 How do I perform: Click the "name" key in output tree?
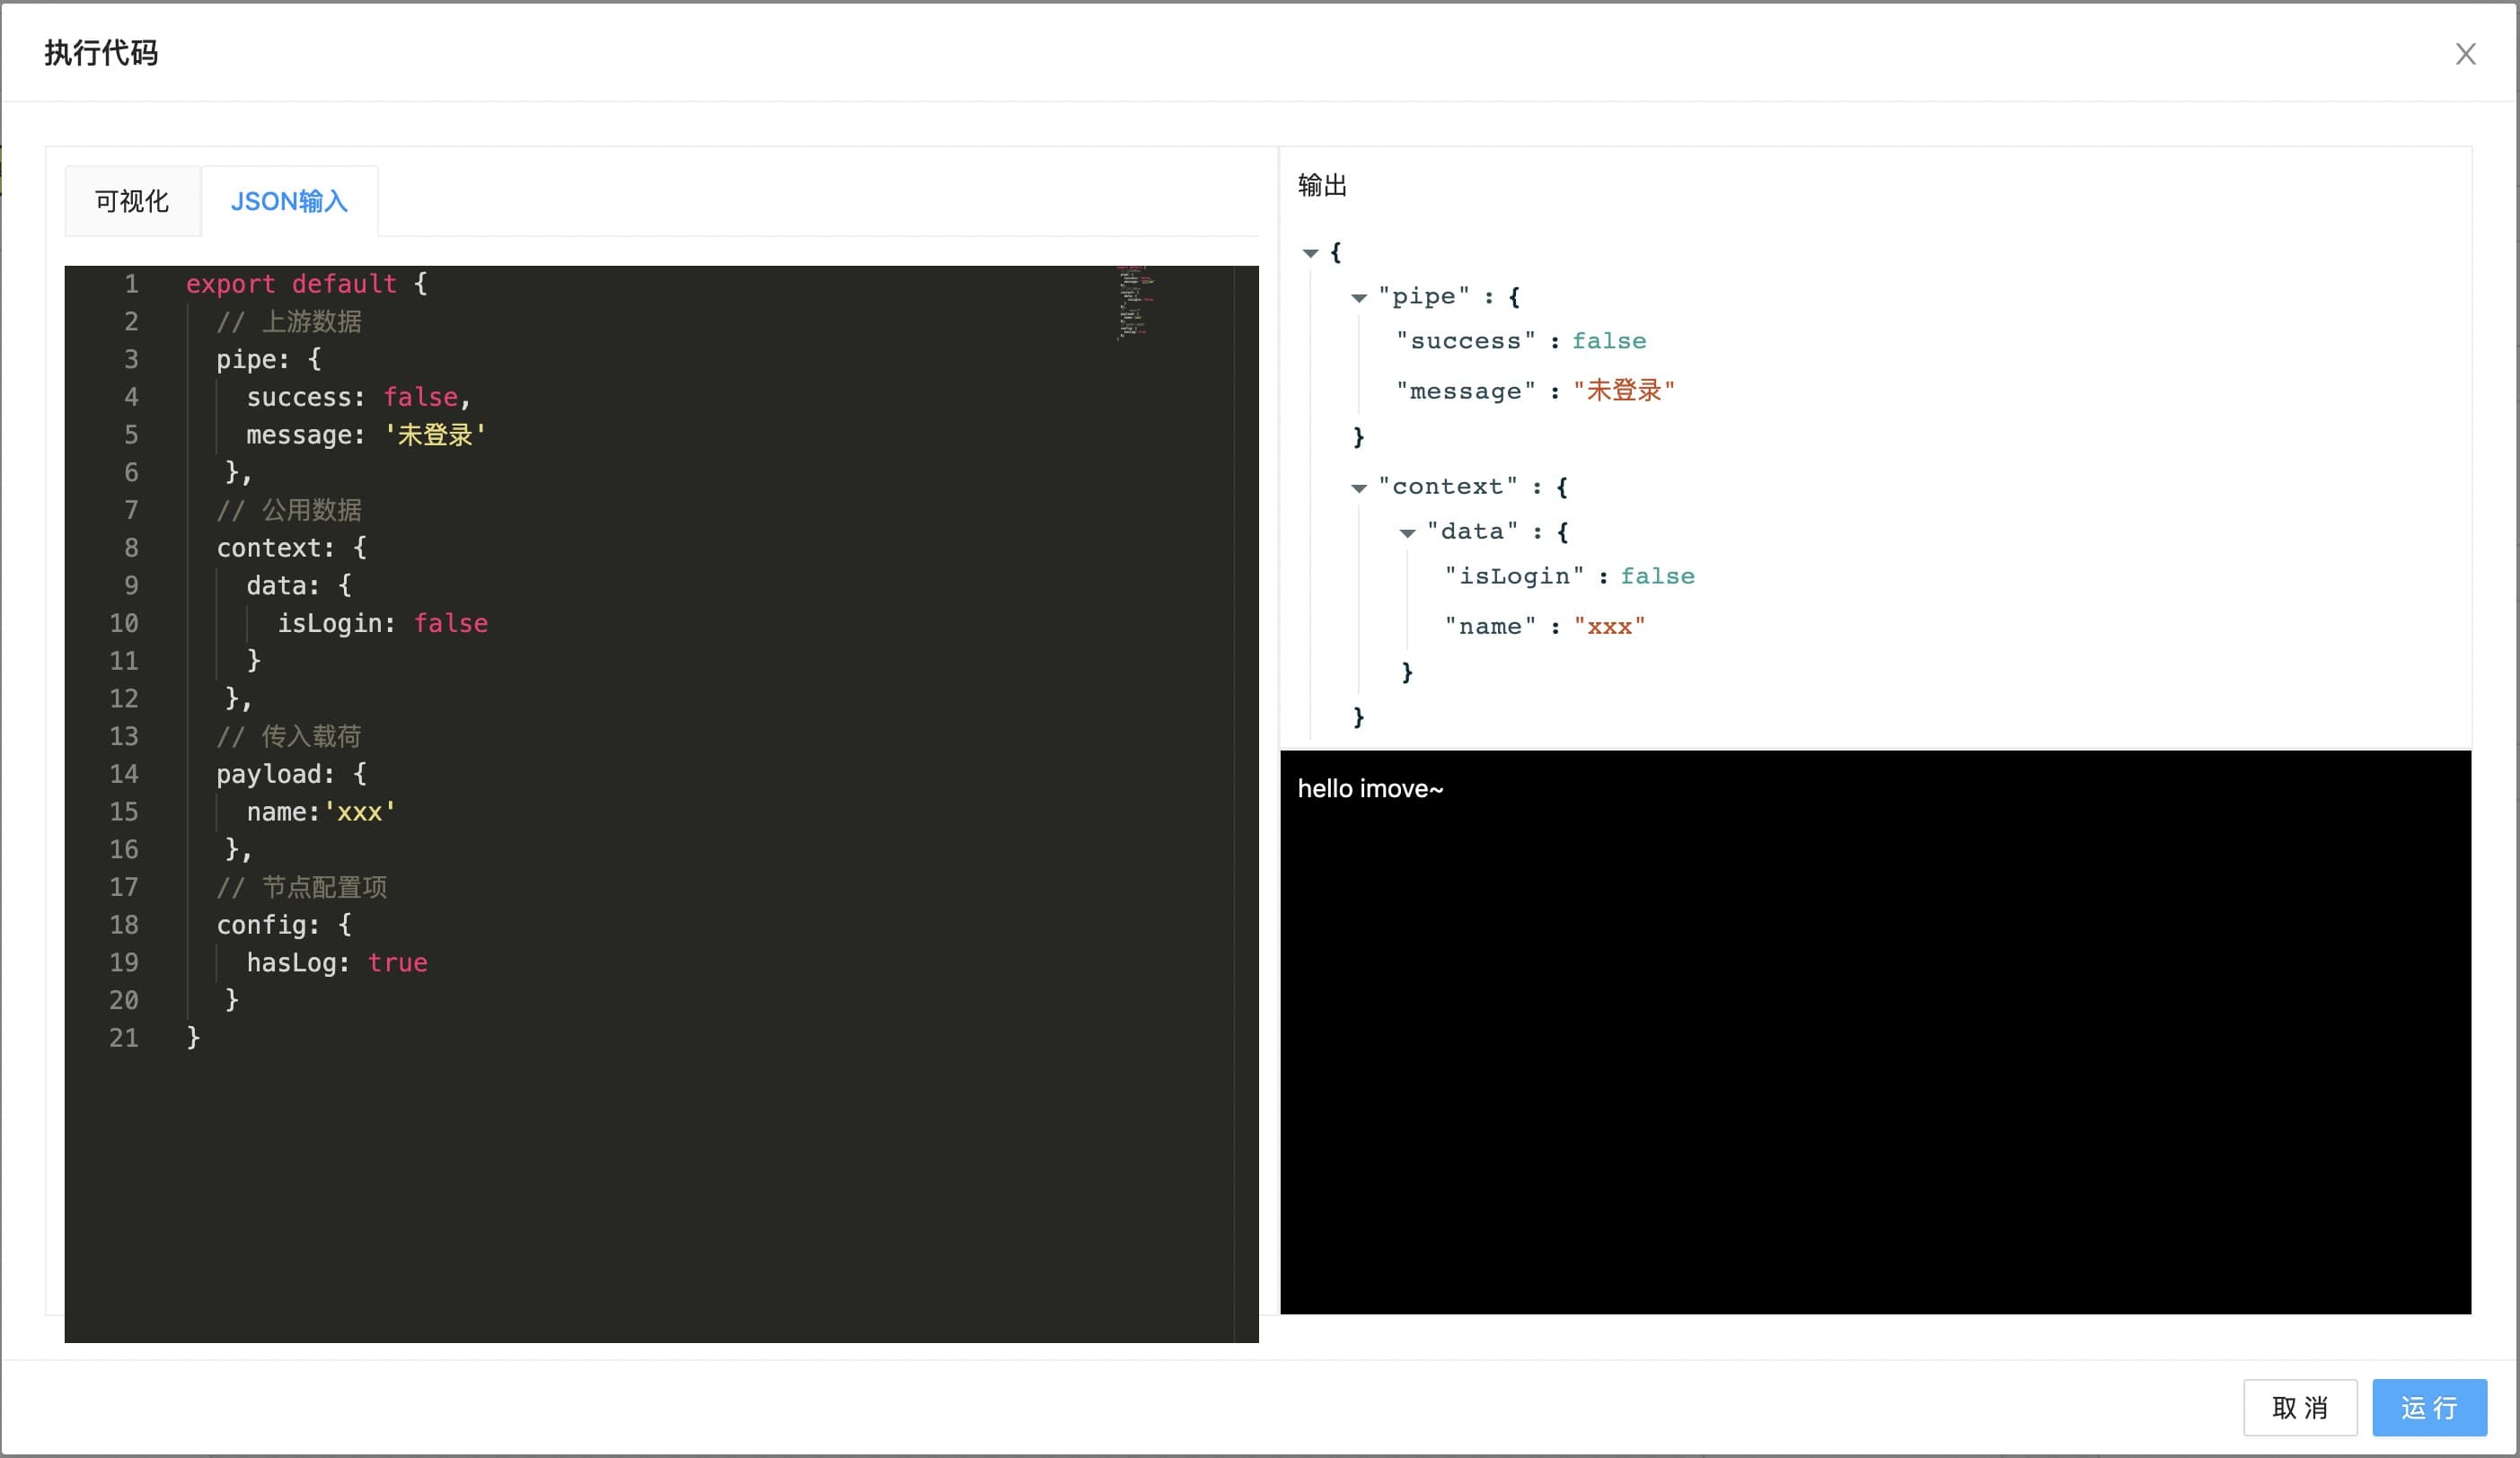1490,627
